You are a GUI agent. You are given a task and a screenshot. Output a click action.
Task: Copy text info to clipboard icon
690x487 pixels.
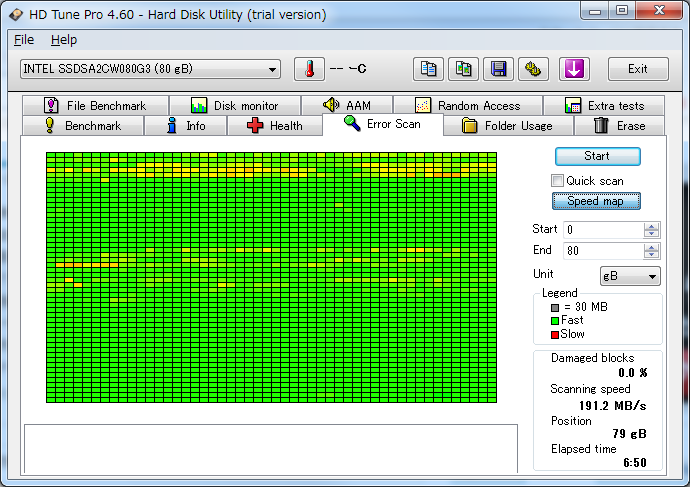click(x=428, y=69)
